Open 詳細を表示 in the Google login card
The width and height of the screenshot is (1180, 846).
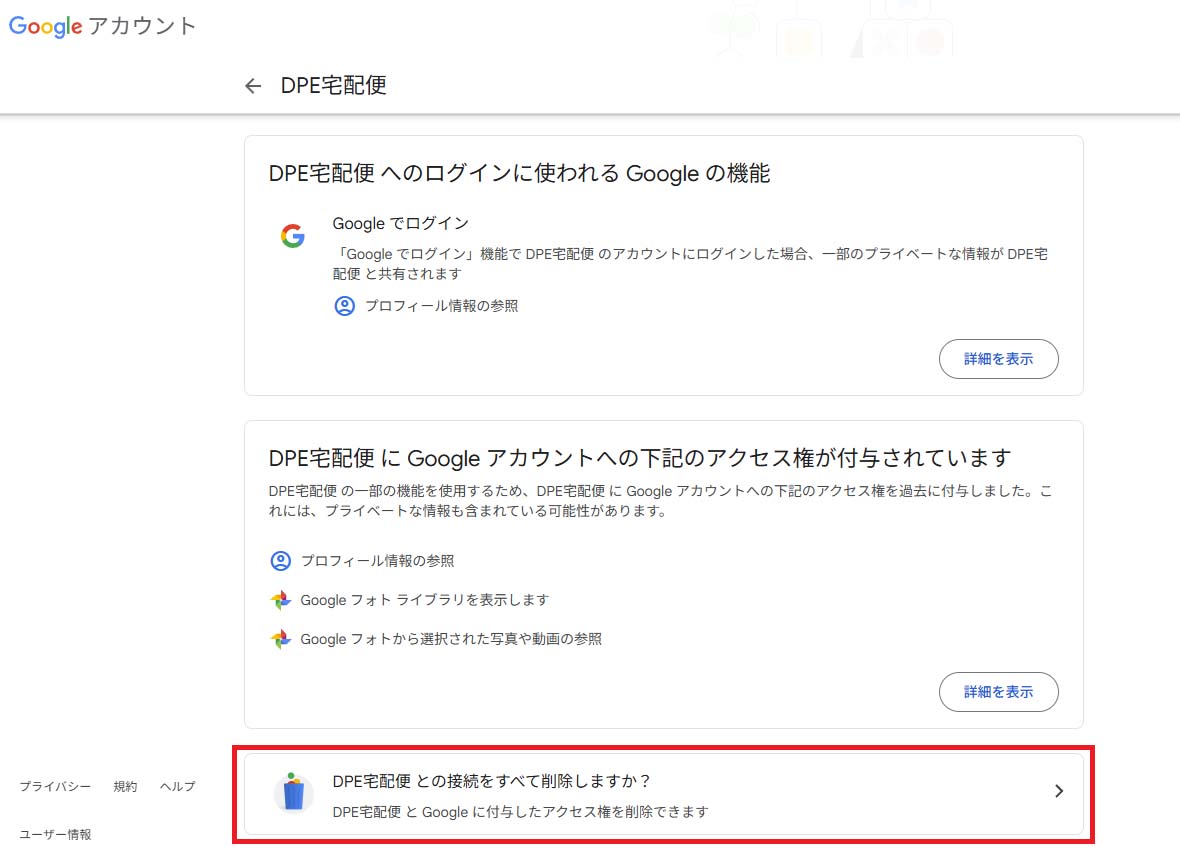point(999,359)
